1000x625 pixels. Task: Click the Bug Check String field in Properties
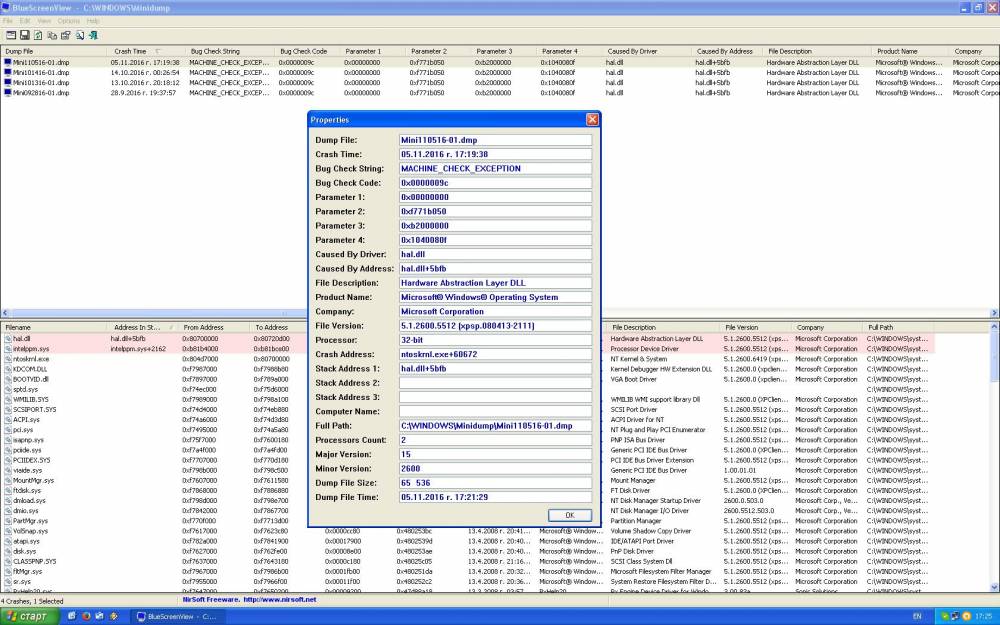[495, 169]
